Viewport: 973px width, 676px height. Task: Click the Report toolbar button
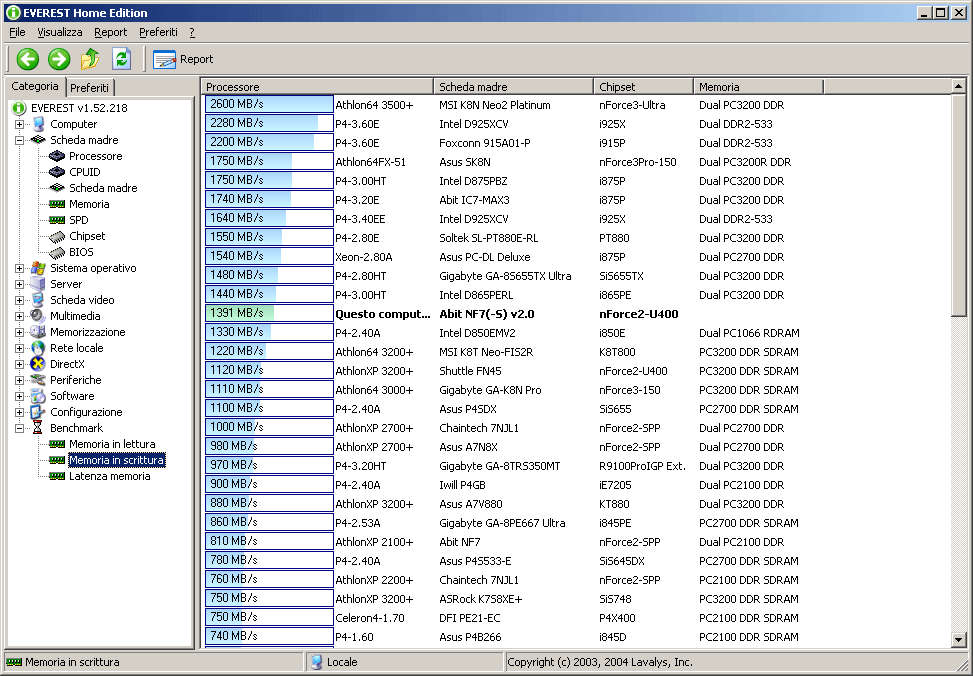tap(183, 60)
